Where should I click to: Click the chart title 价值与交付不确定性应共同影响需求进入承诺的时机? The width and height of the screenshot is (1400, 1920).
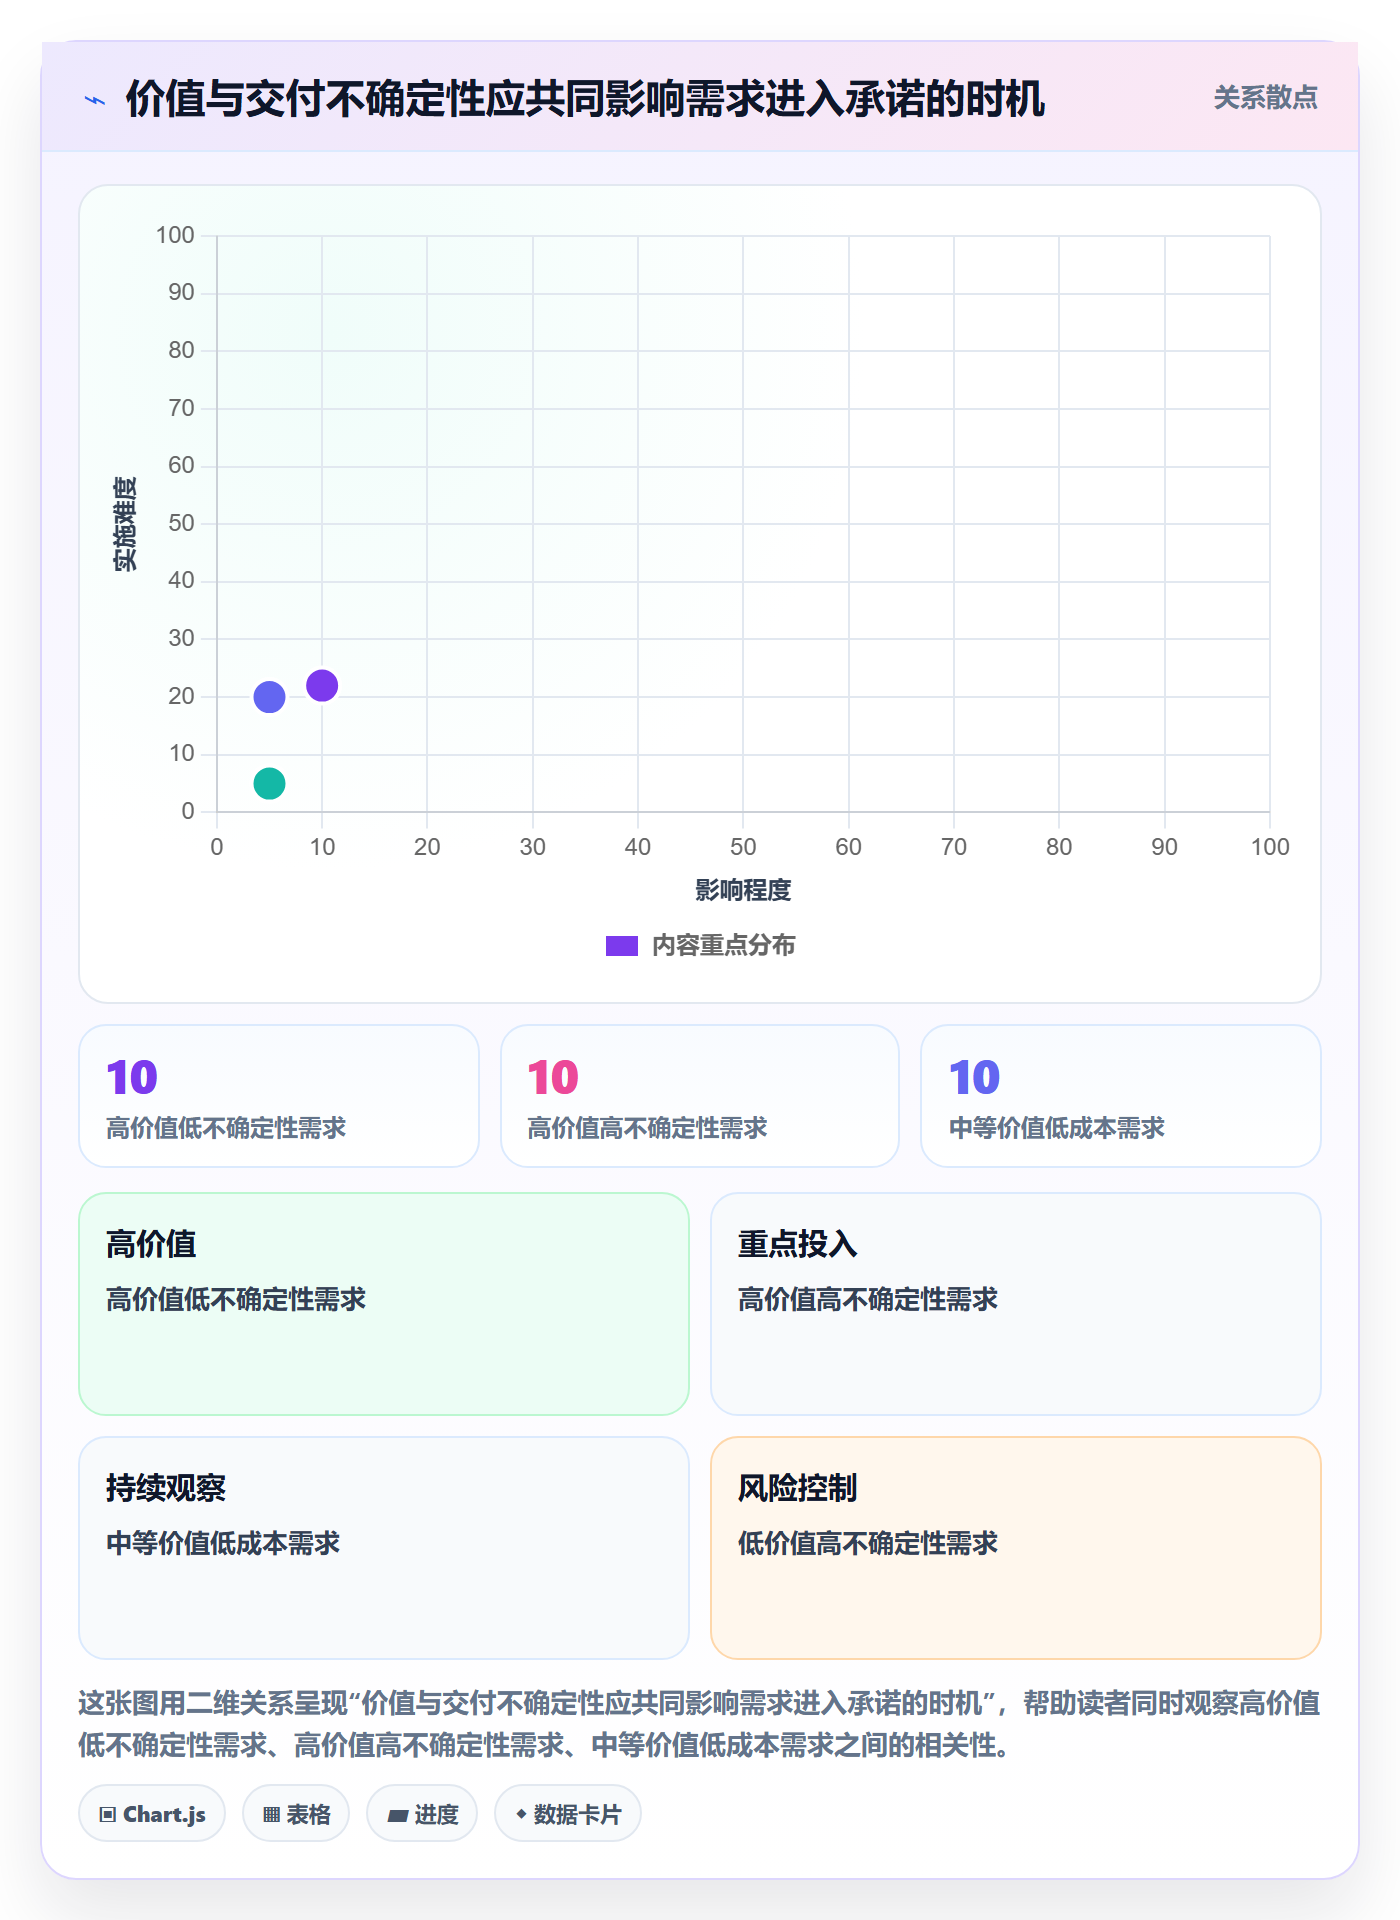click(x=585, y=99)
